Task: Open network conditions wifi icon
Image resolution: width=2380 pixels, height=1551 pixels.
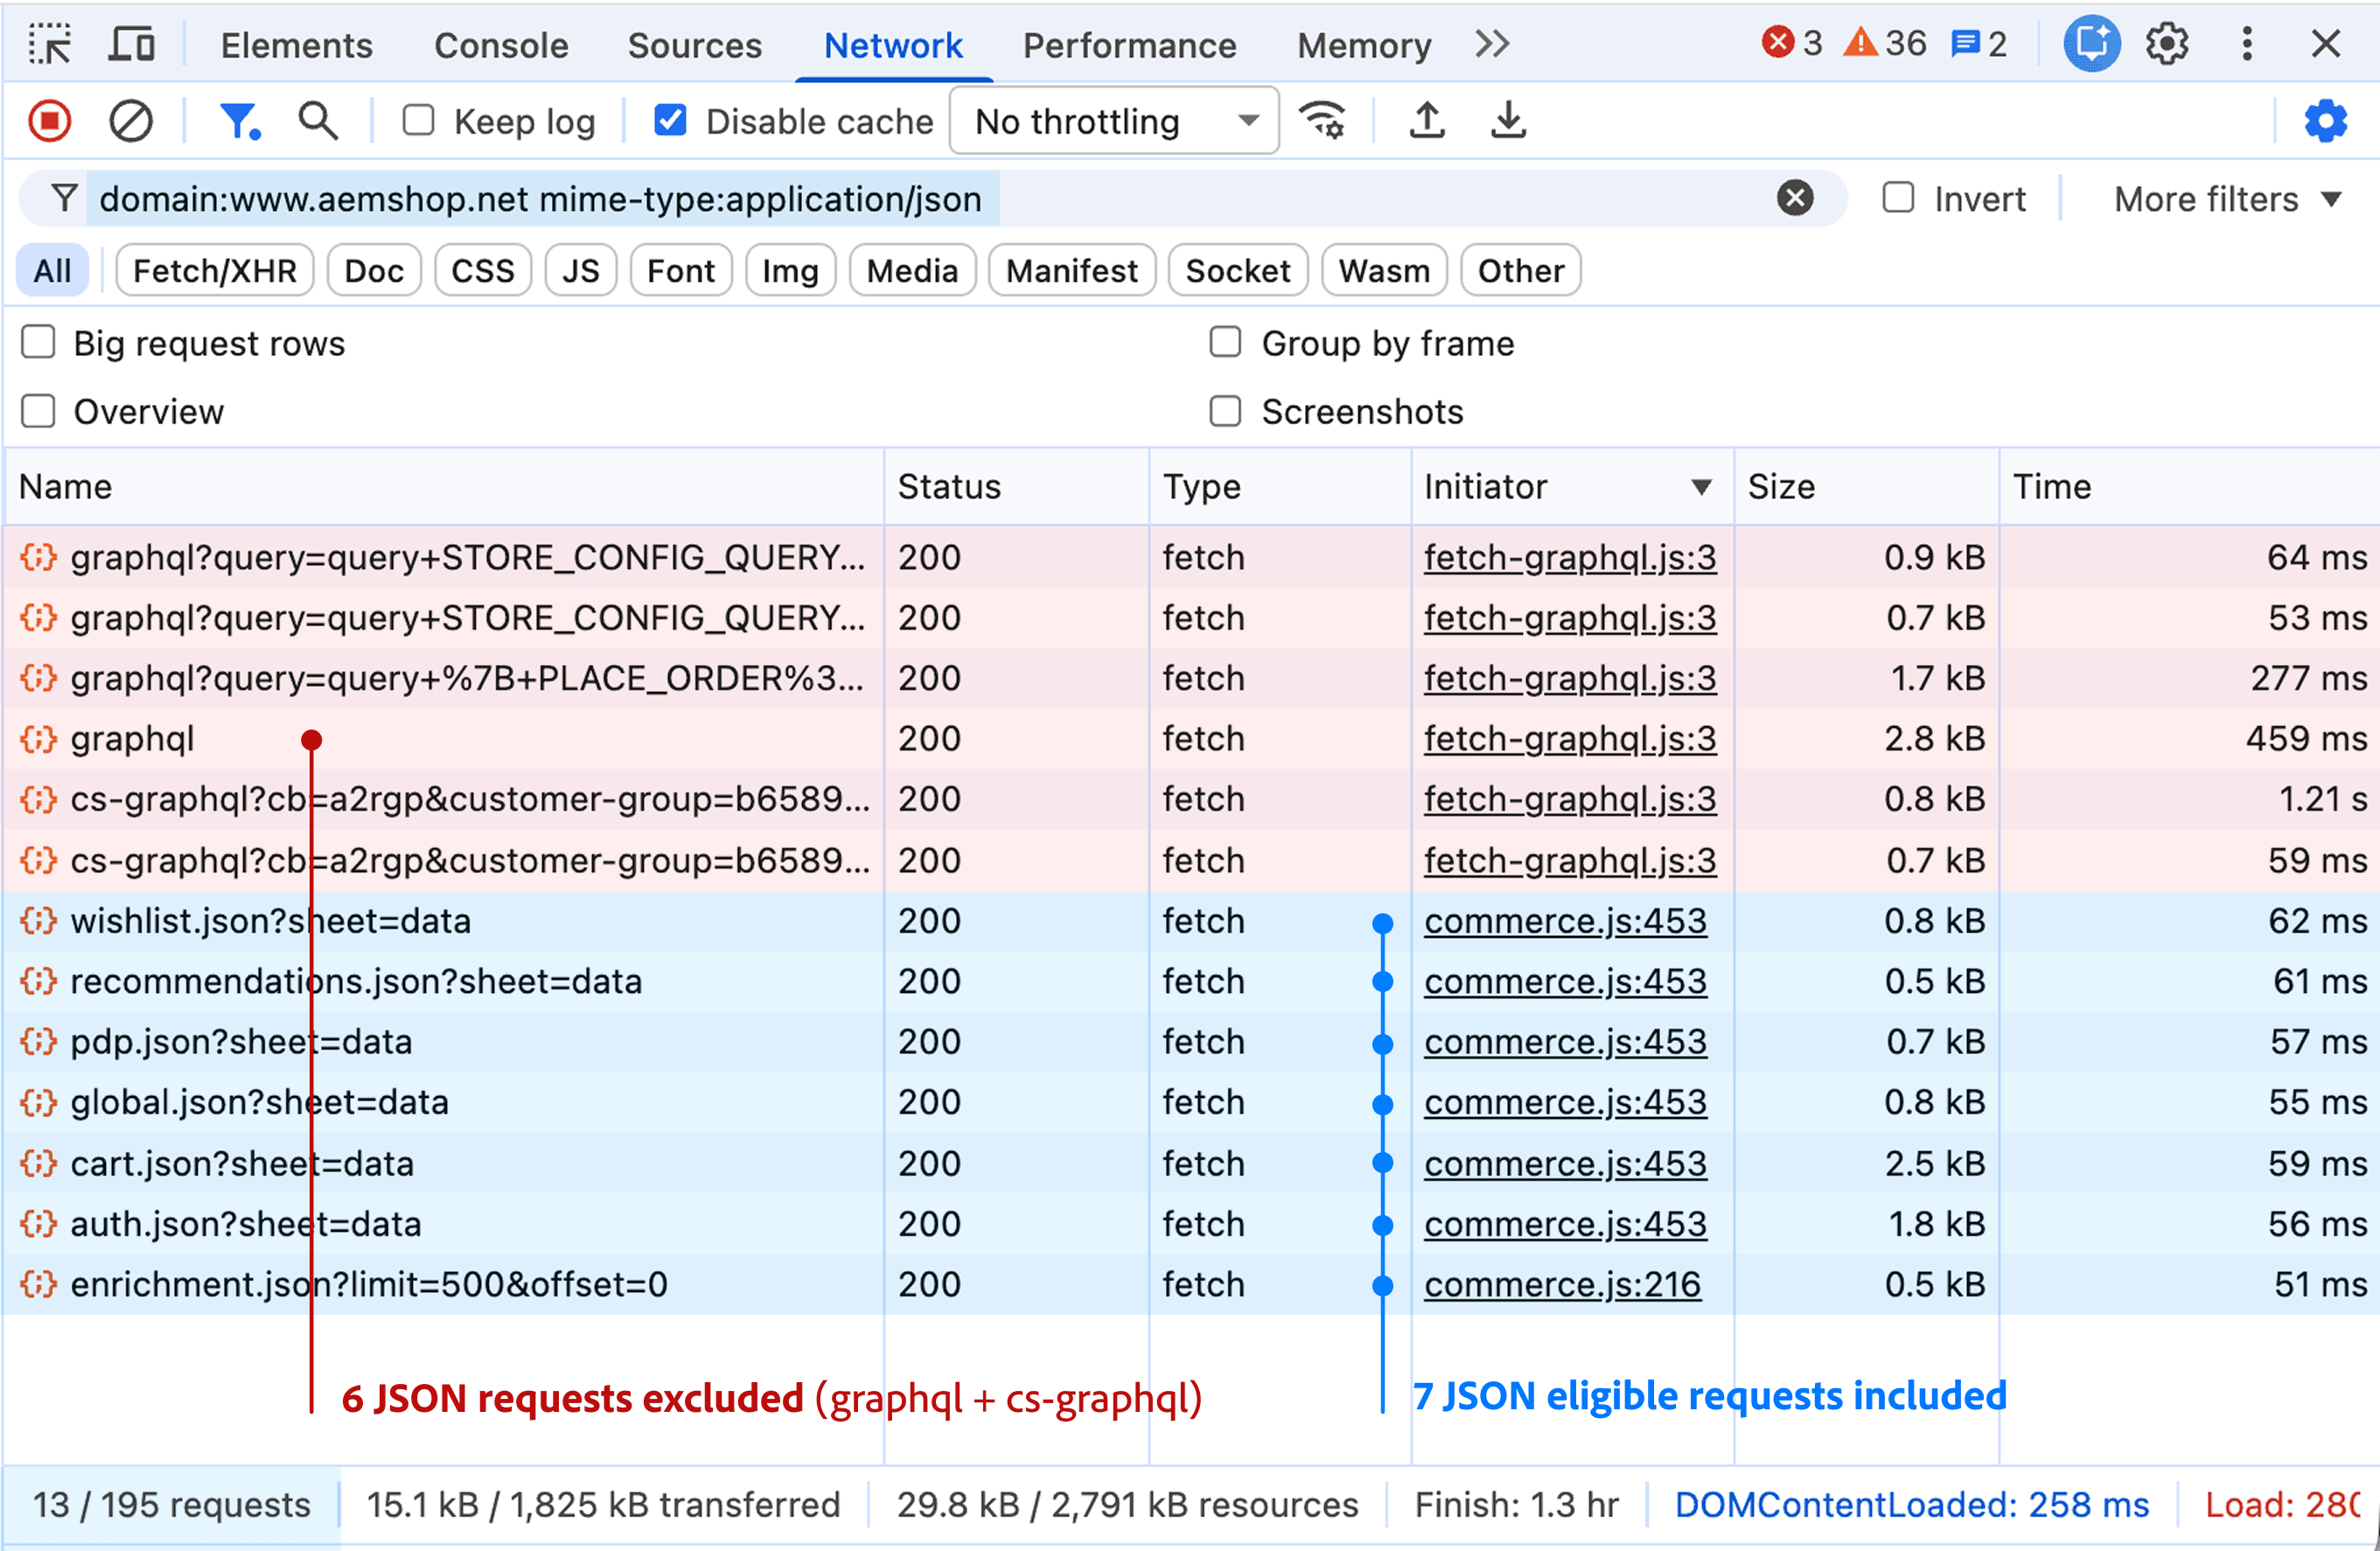Action: pyautogui.click(x=1322, y=121)
